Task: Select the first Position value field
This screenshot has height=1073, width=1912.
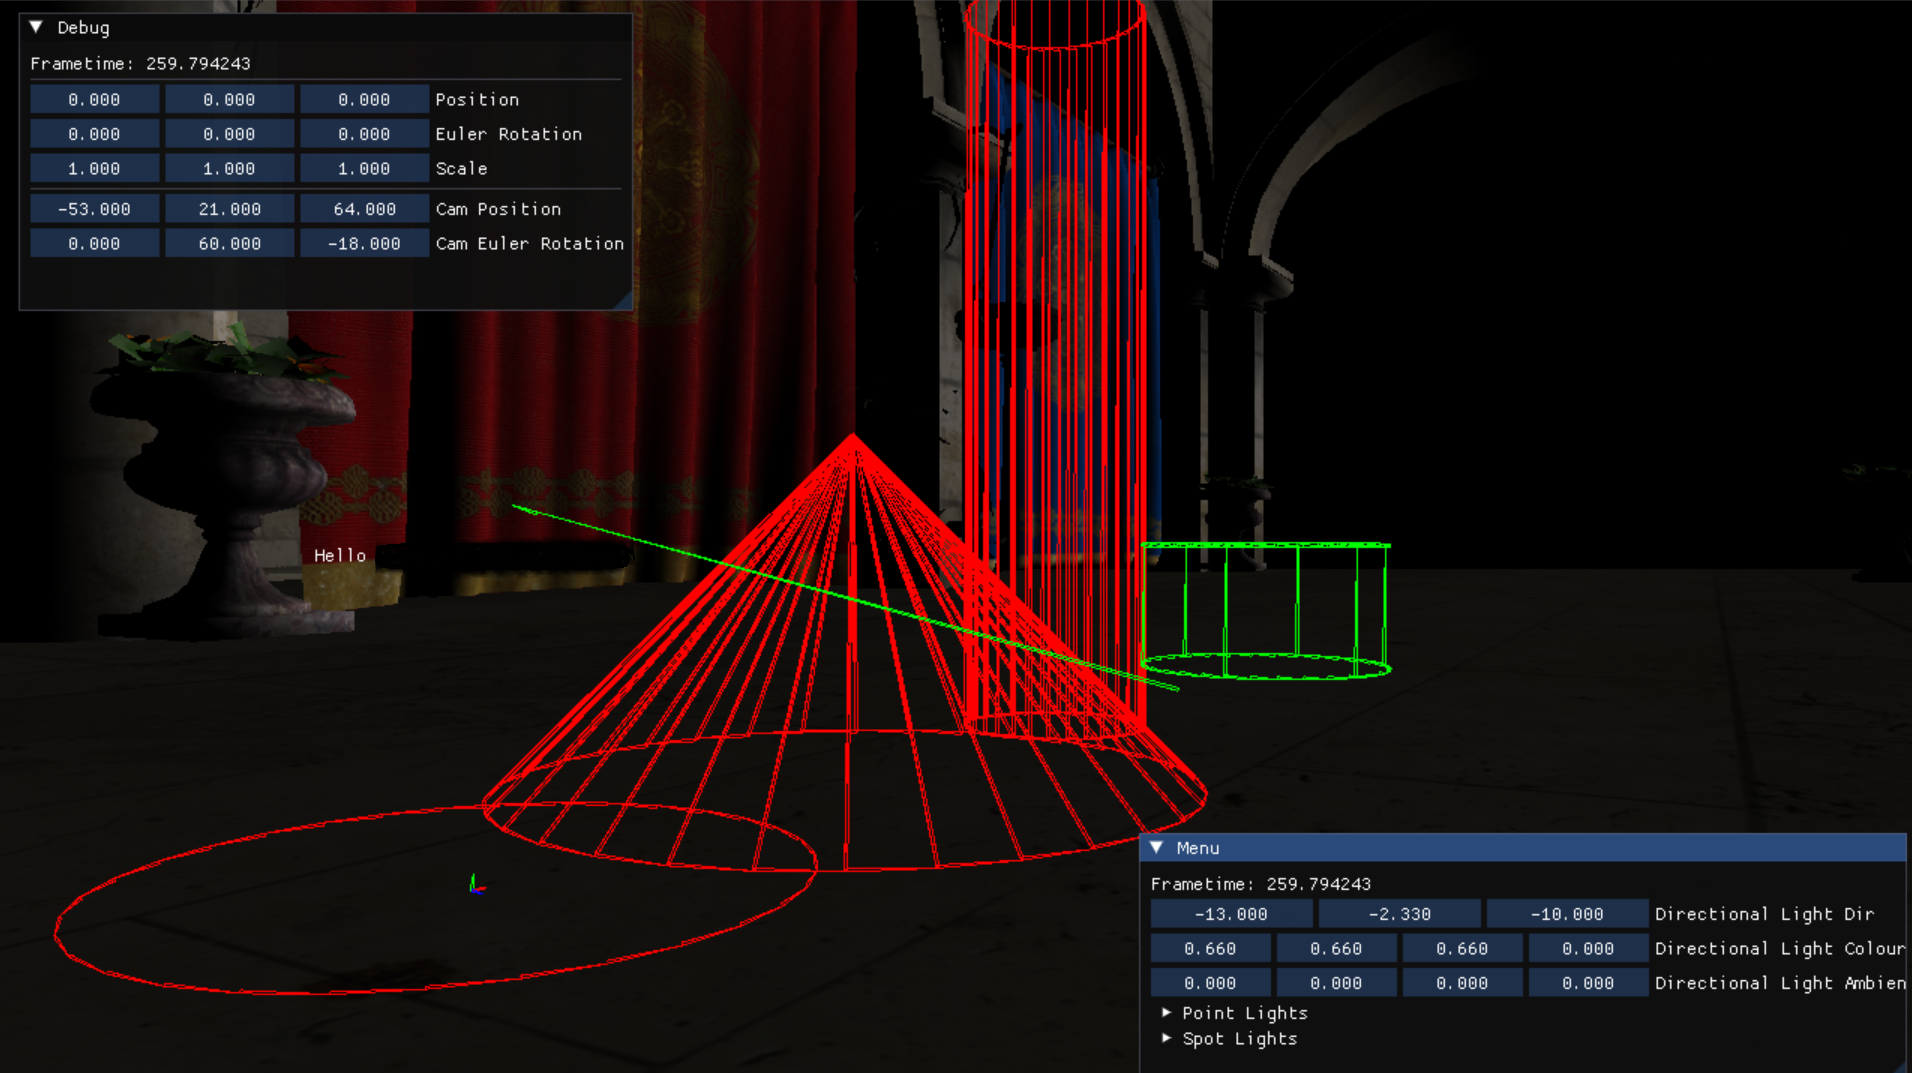Action: click(x=94, y=99)
